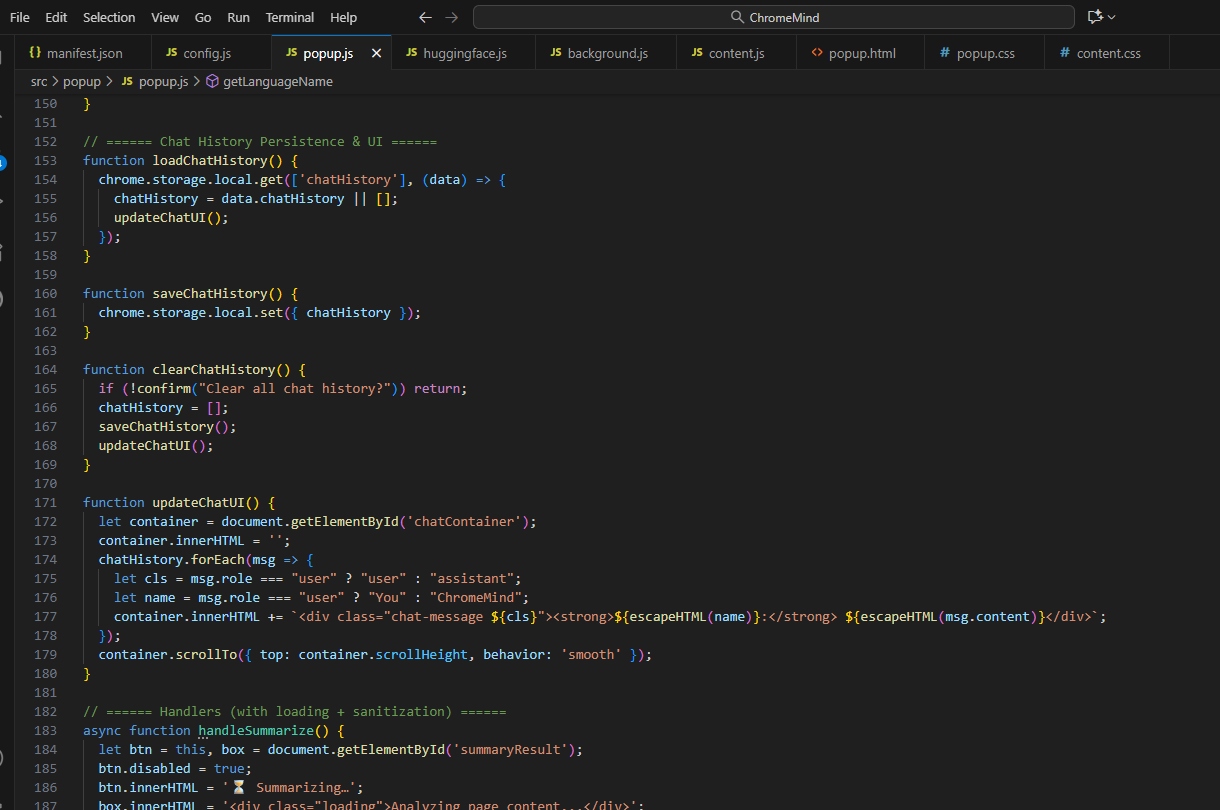Viewport: 1220px width, 810px height.
Task: Select the popup.css tab
Action: tap(985, 53)
